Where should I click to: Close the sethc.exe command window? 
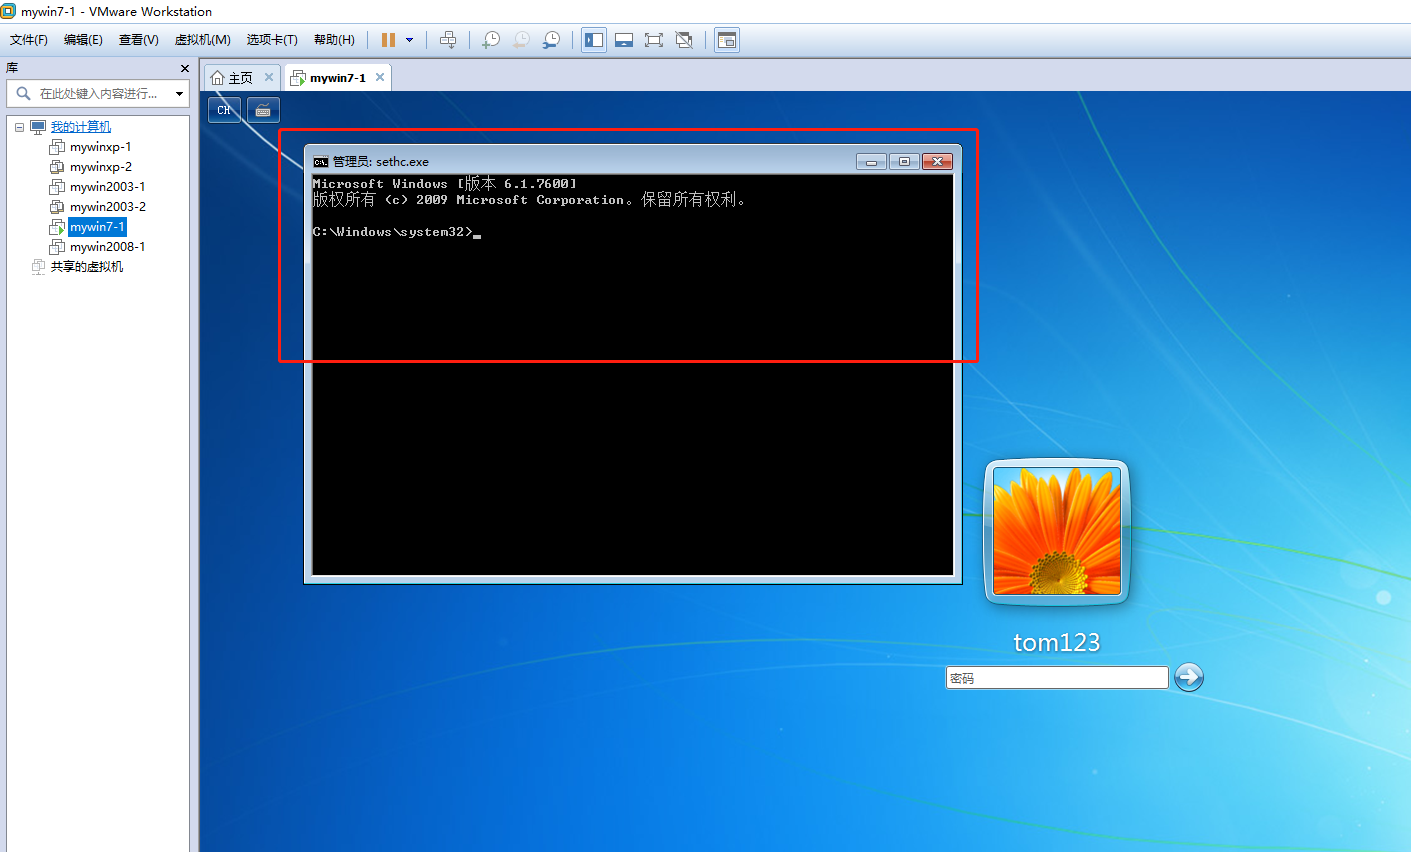pos(937,161)
